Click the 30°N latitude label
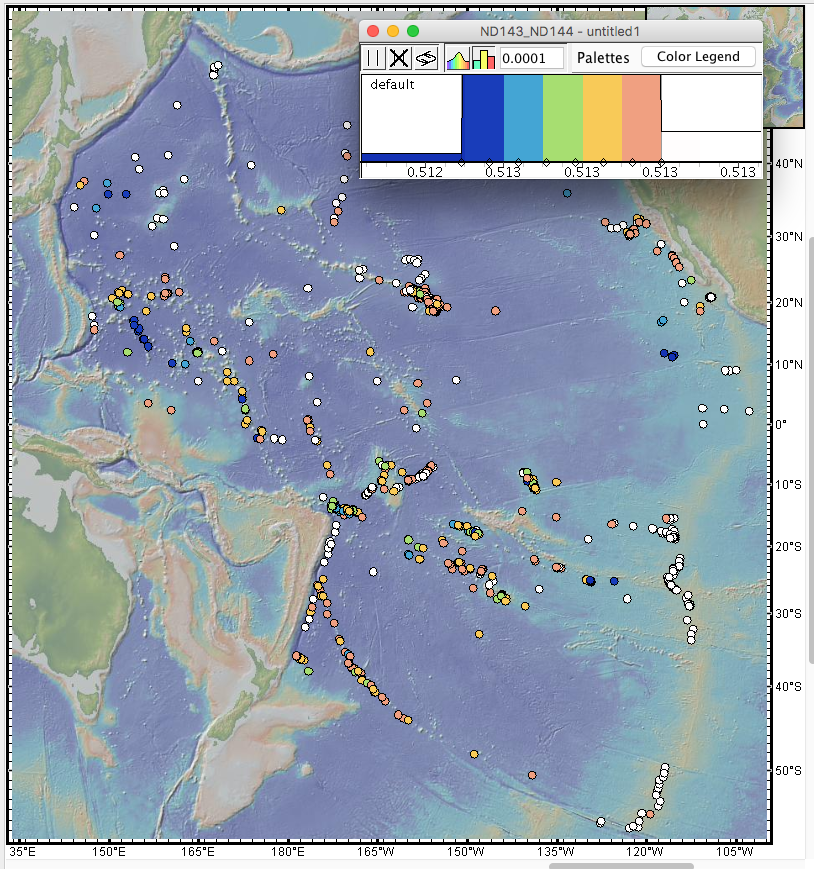Screen dimensions: 814x869 pos(789,237)
